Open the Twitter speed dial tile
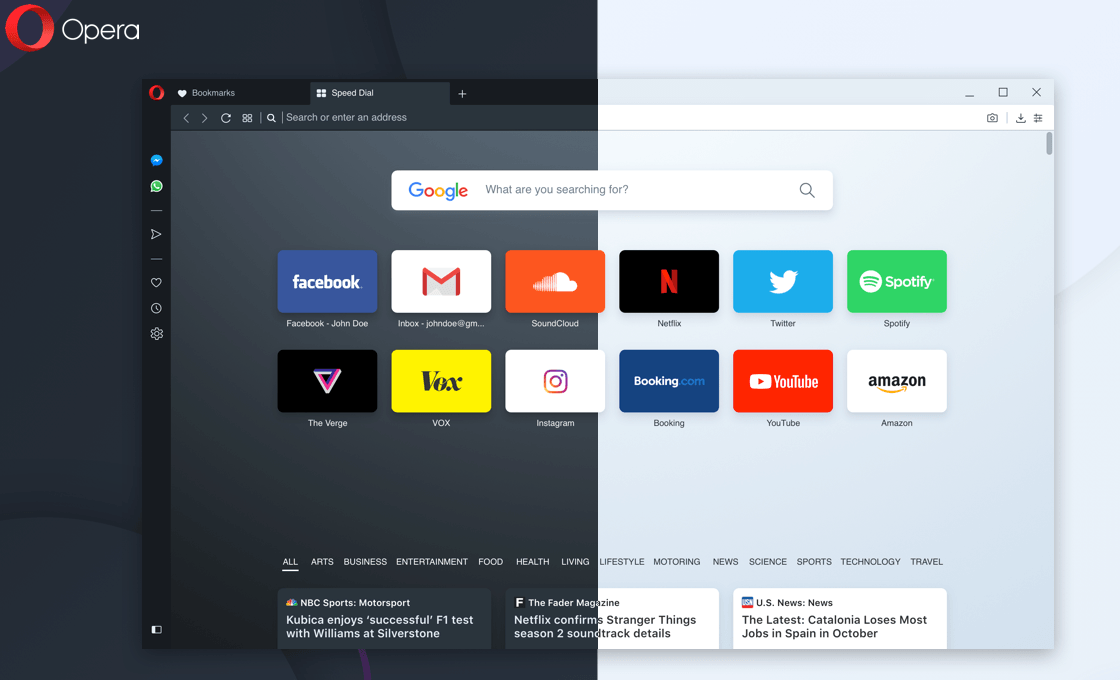 [783, 281]
